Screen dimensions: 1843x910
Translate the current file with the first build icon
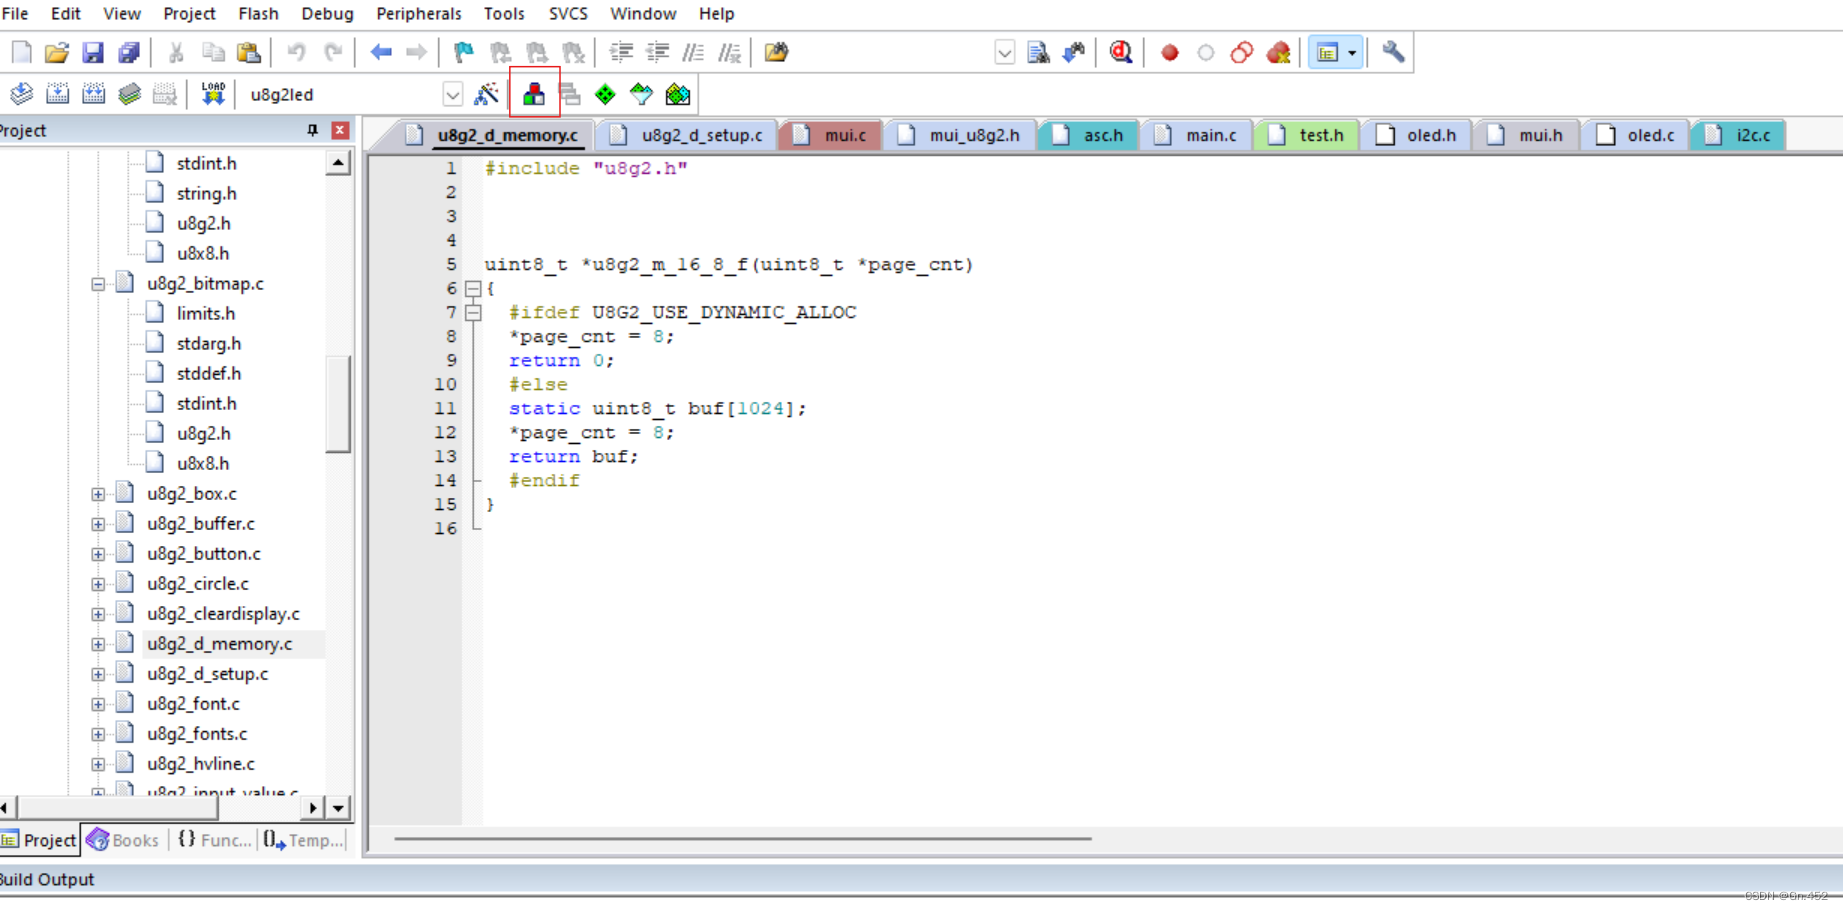[x=21, y=94]
